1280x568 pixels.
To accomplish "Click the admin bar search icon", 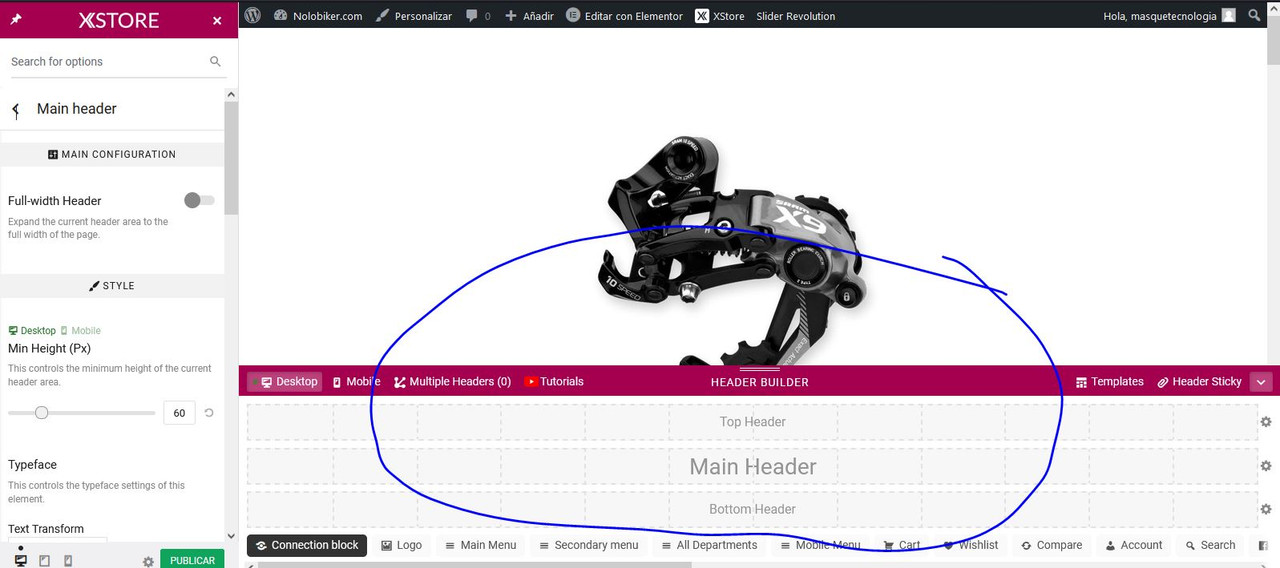I will pyautogui.click(x=1255, y=15).
